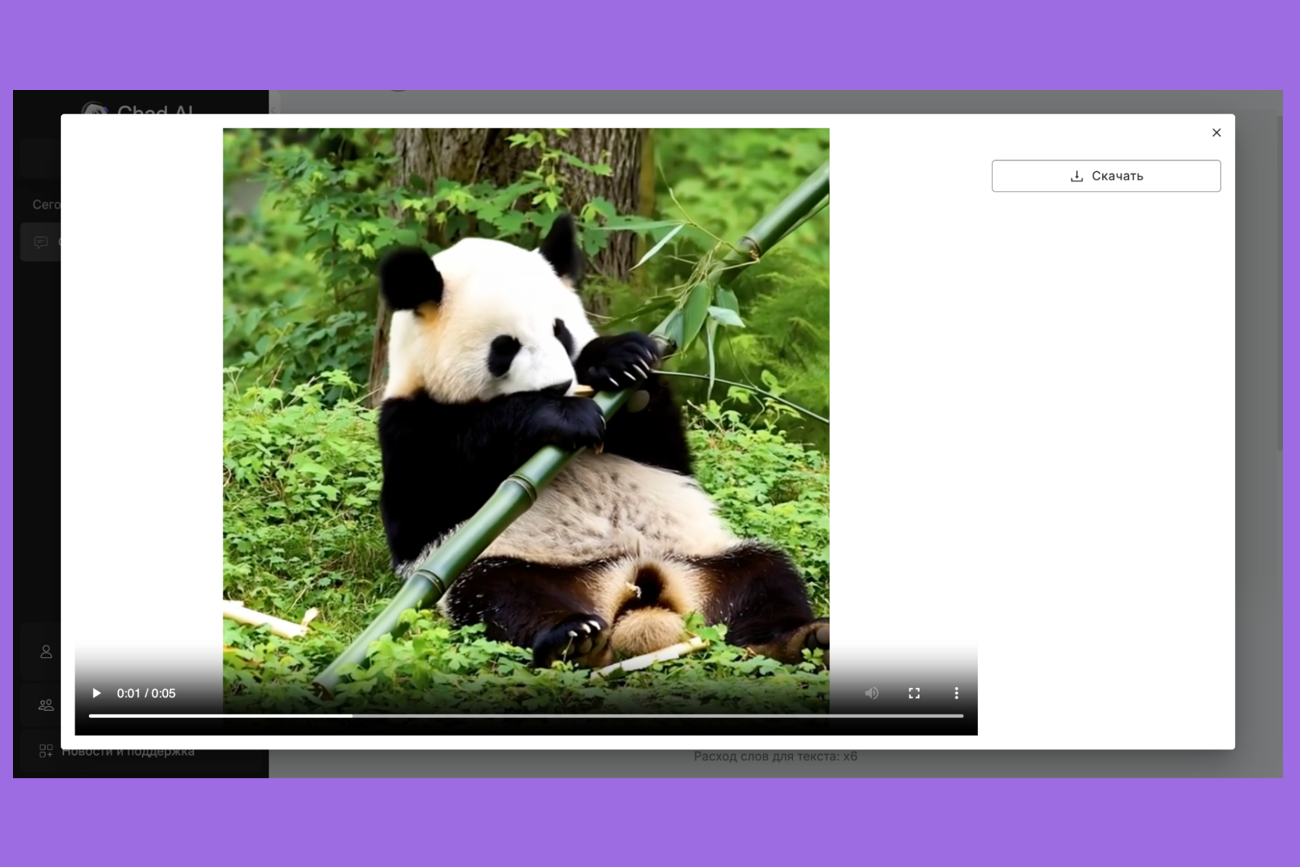
Task: Click the Расход слов для текста label
Action: 775,757
